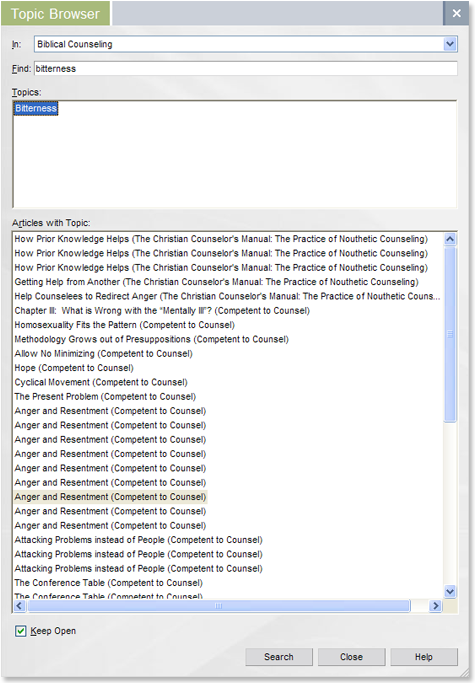Click the Search button
475x683 pixels.
pyautogui.click(x=279, y=657)
